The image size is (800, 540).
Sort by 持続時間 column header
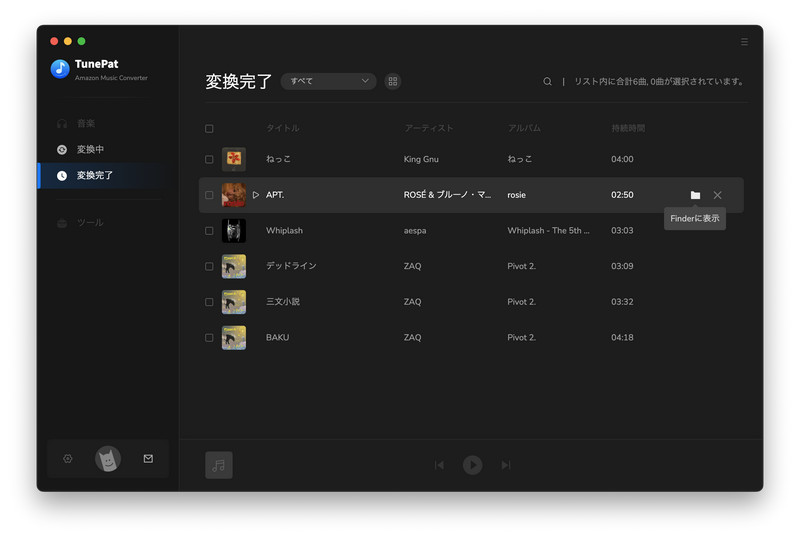(628, 128)
